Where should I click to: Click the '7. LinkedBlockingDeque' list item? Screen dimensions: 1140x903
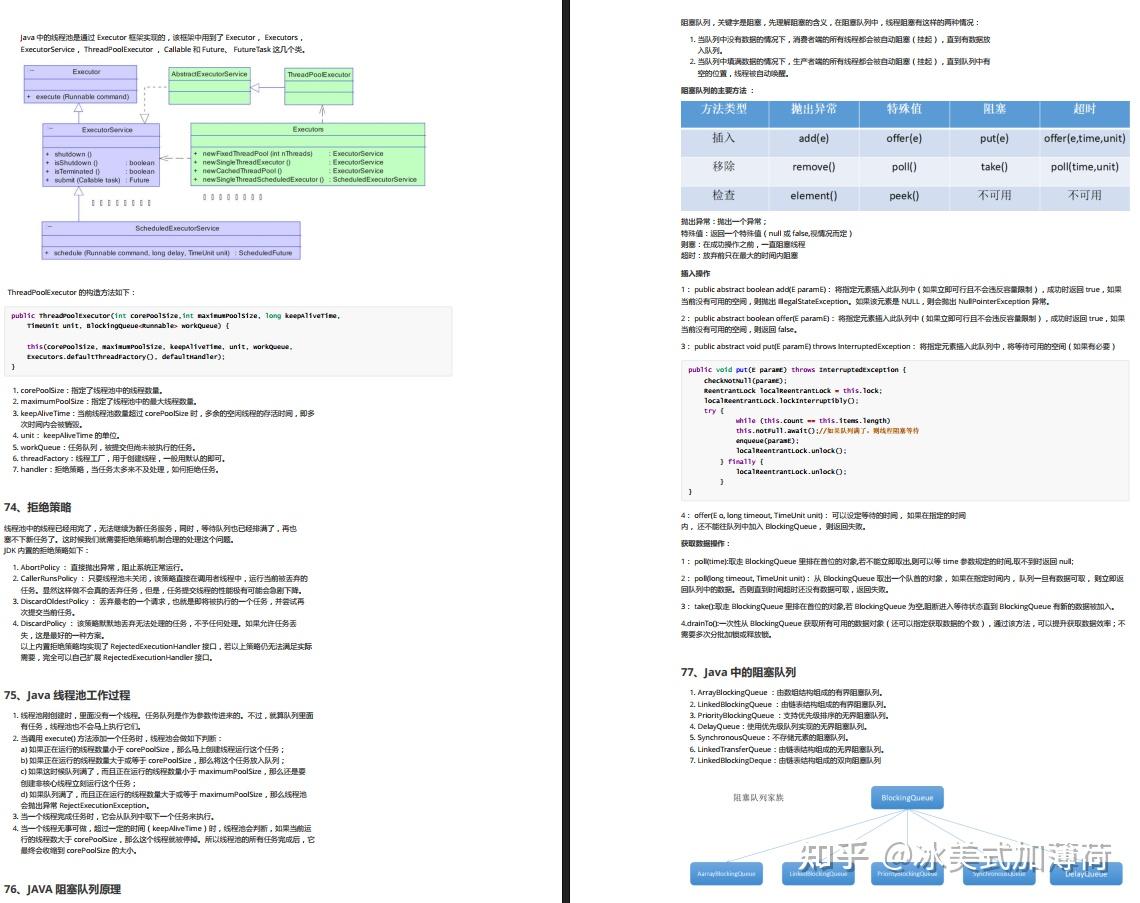coord(785,760)
